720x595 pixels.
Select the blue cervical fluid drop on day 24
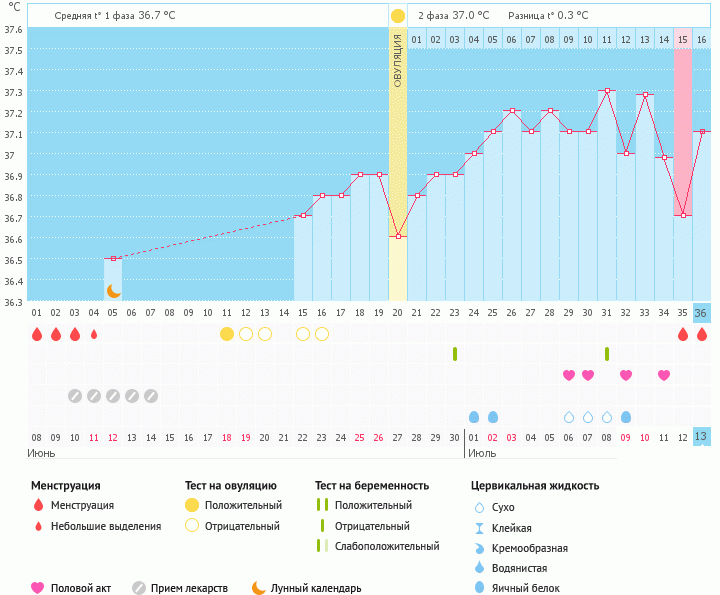tap(474, 417)
